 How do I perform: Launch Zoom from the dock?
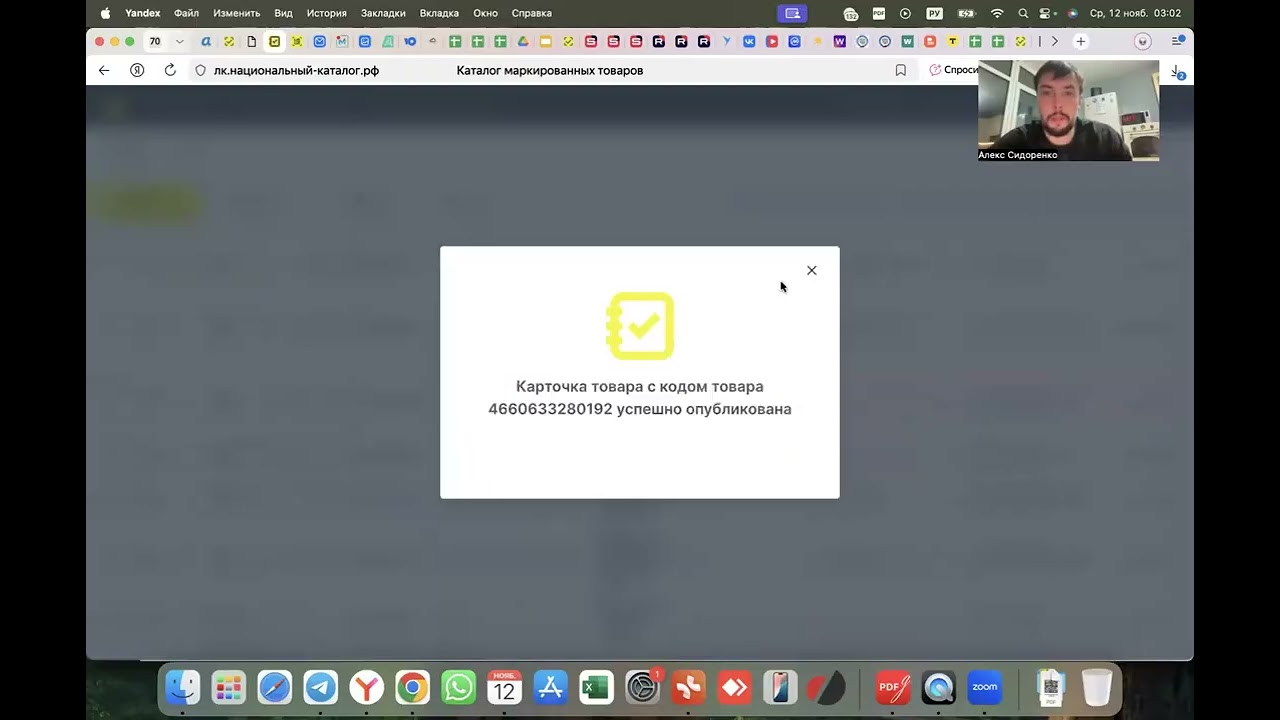(984, 687)
